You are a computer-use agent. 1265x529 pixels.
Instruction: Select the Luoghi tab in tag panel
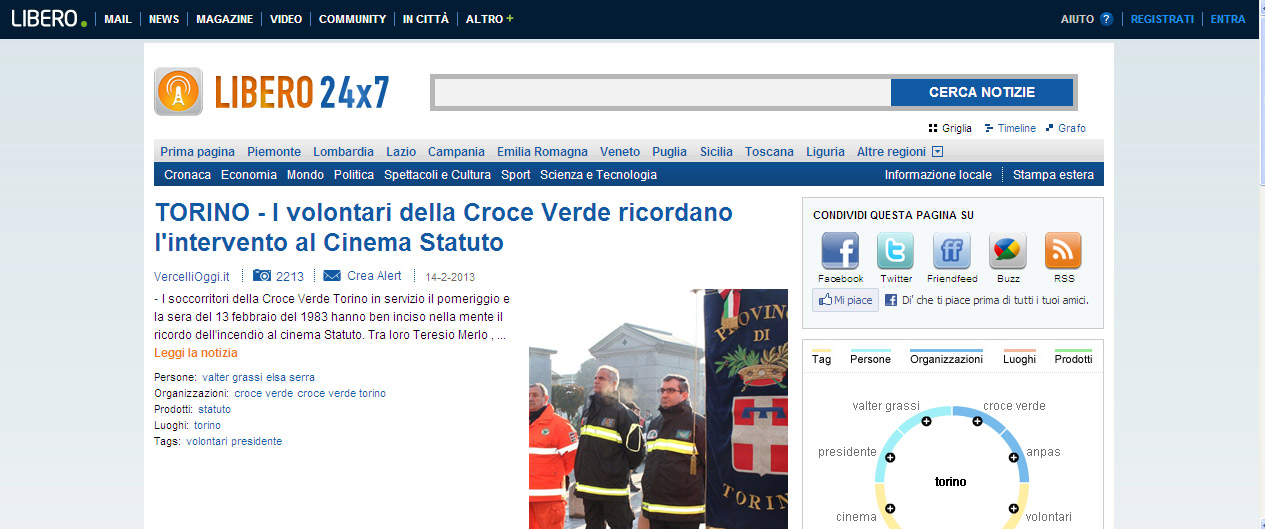pyautogui.click(x=1019, y=358)
